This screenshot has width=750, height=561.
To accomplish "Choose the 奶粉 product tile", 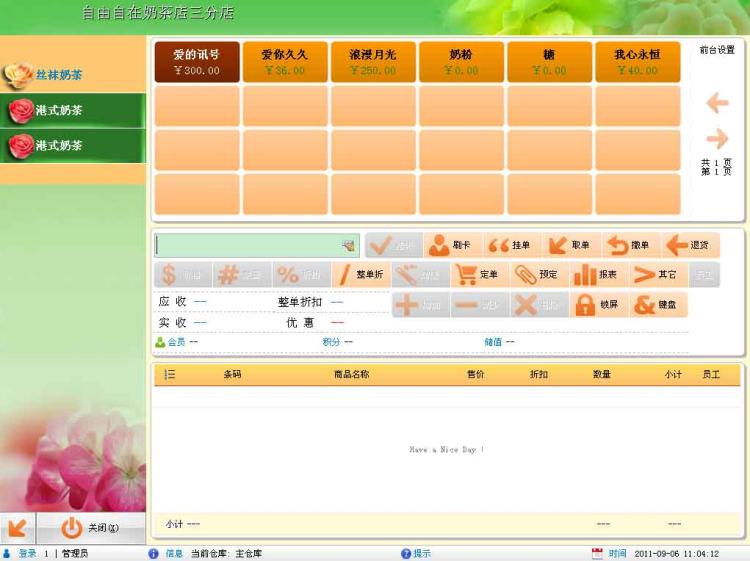I will pos(461,62).
